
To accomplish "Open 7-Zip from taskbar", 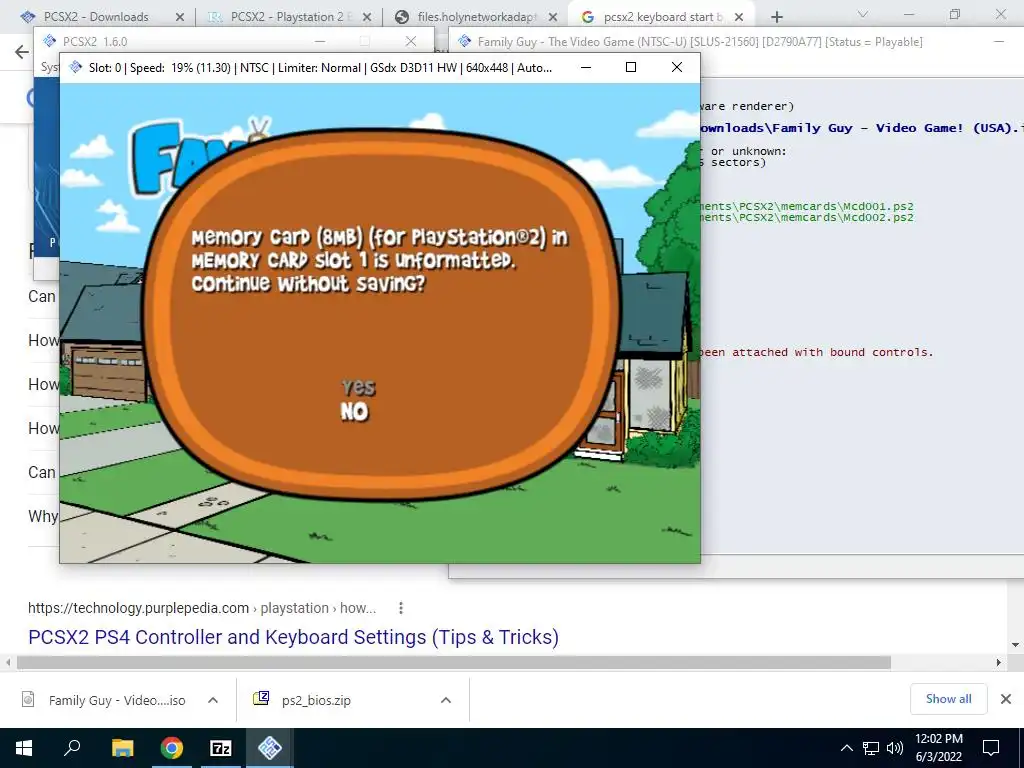I will 221,748.
